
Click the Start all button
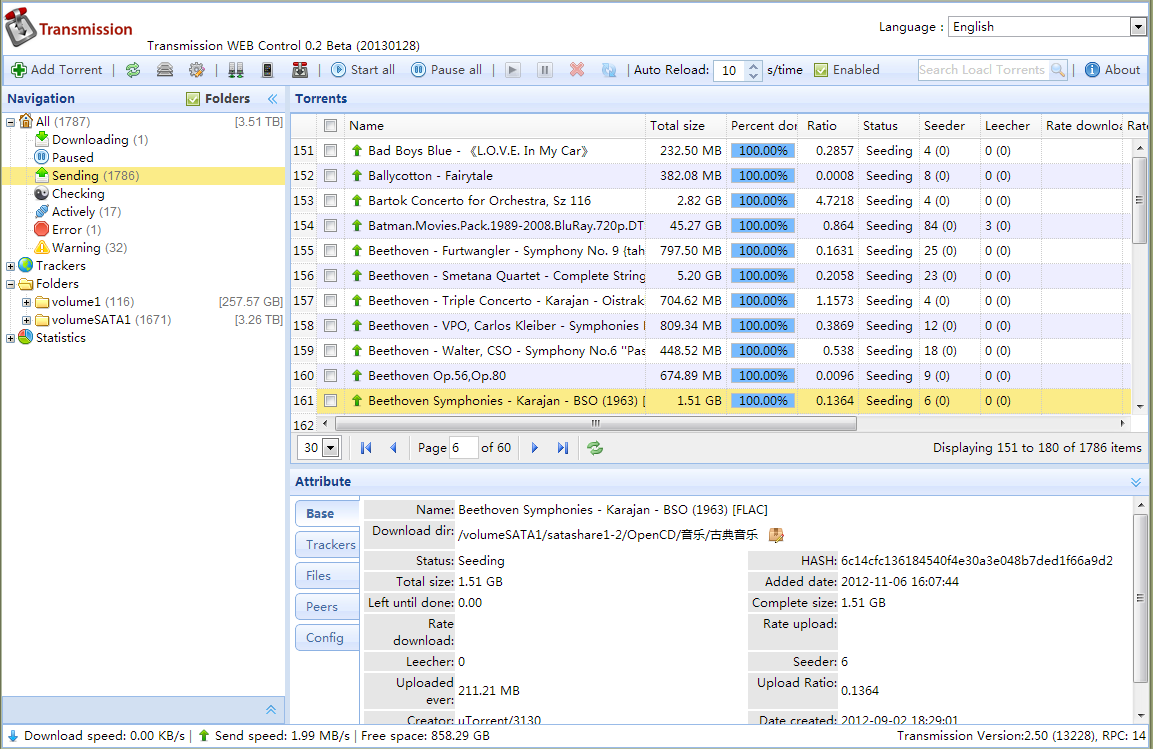click(363, 70)
